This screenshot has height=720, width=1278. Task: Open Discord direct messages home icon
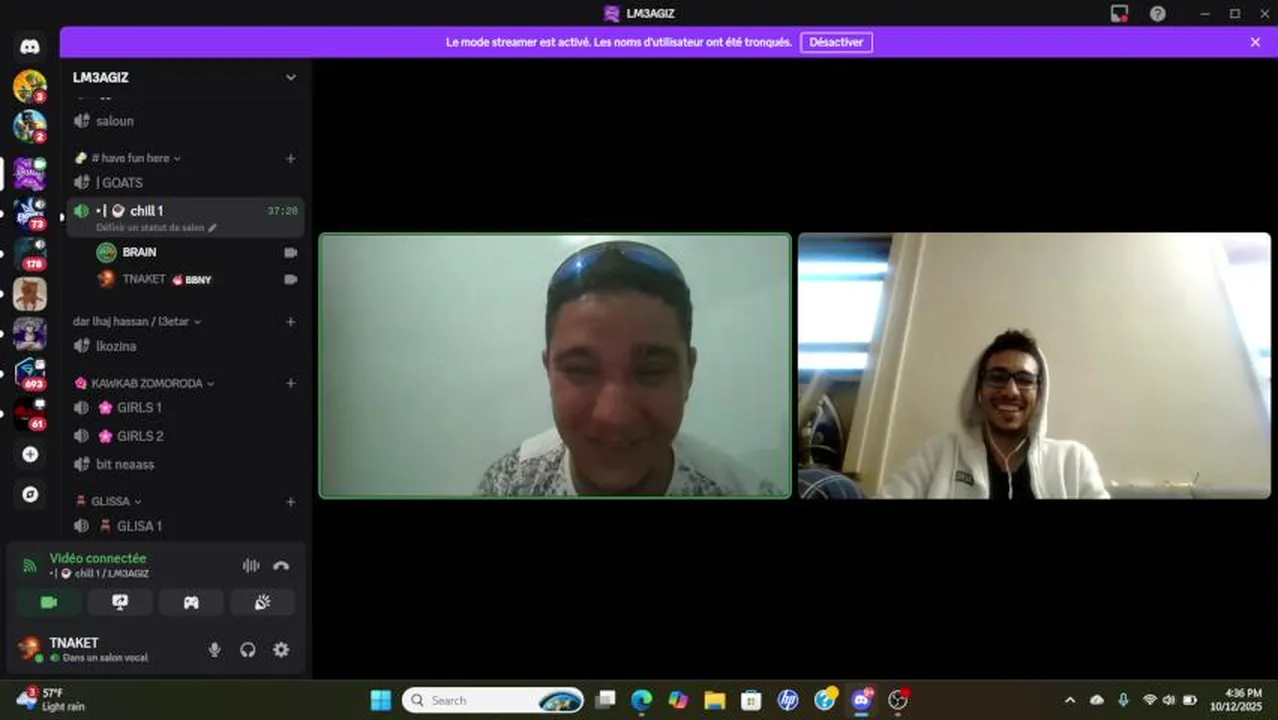point(30,46)
